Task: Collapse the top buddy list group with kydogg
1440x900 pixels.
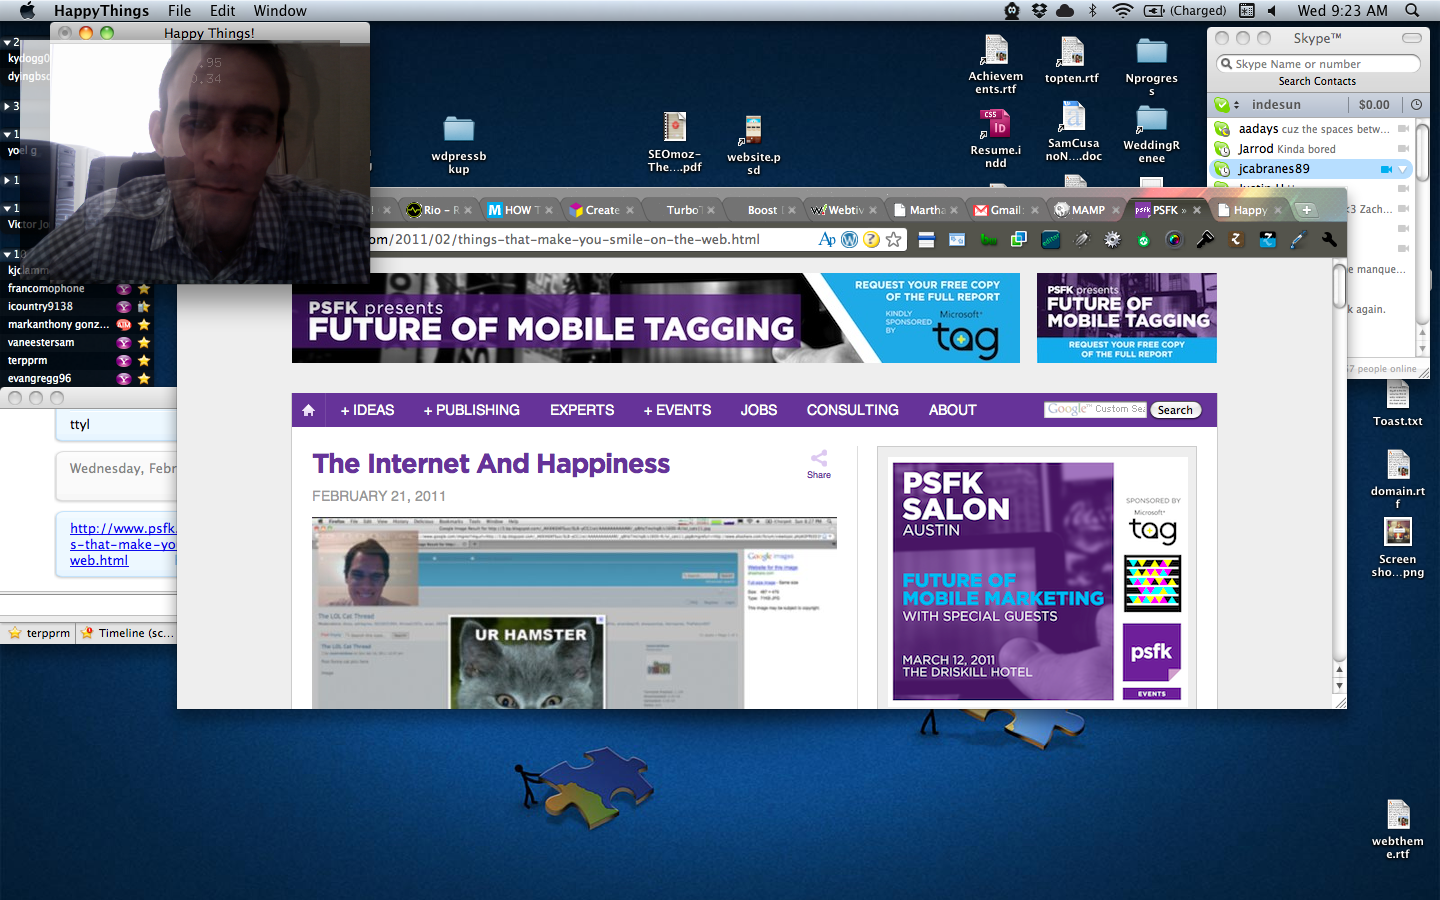Action: pyautogui.click(x=7, y=43)
